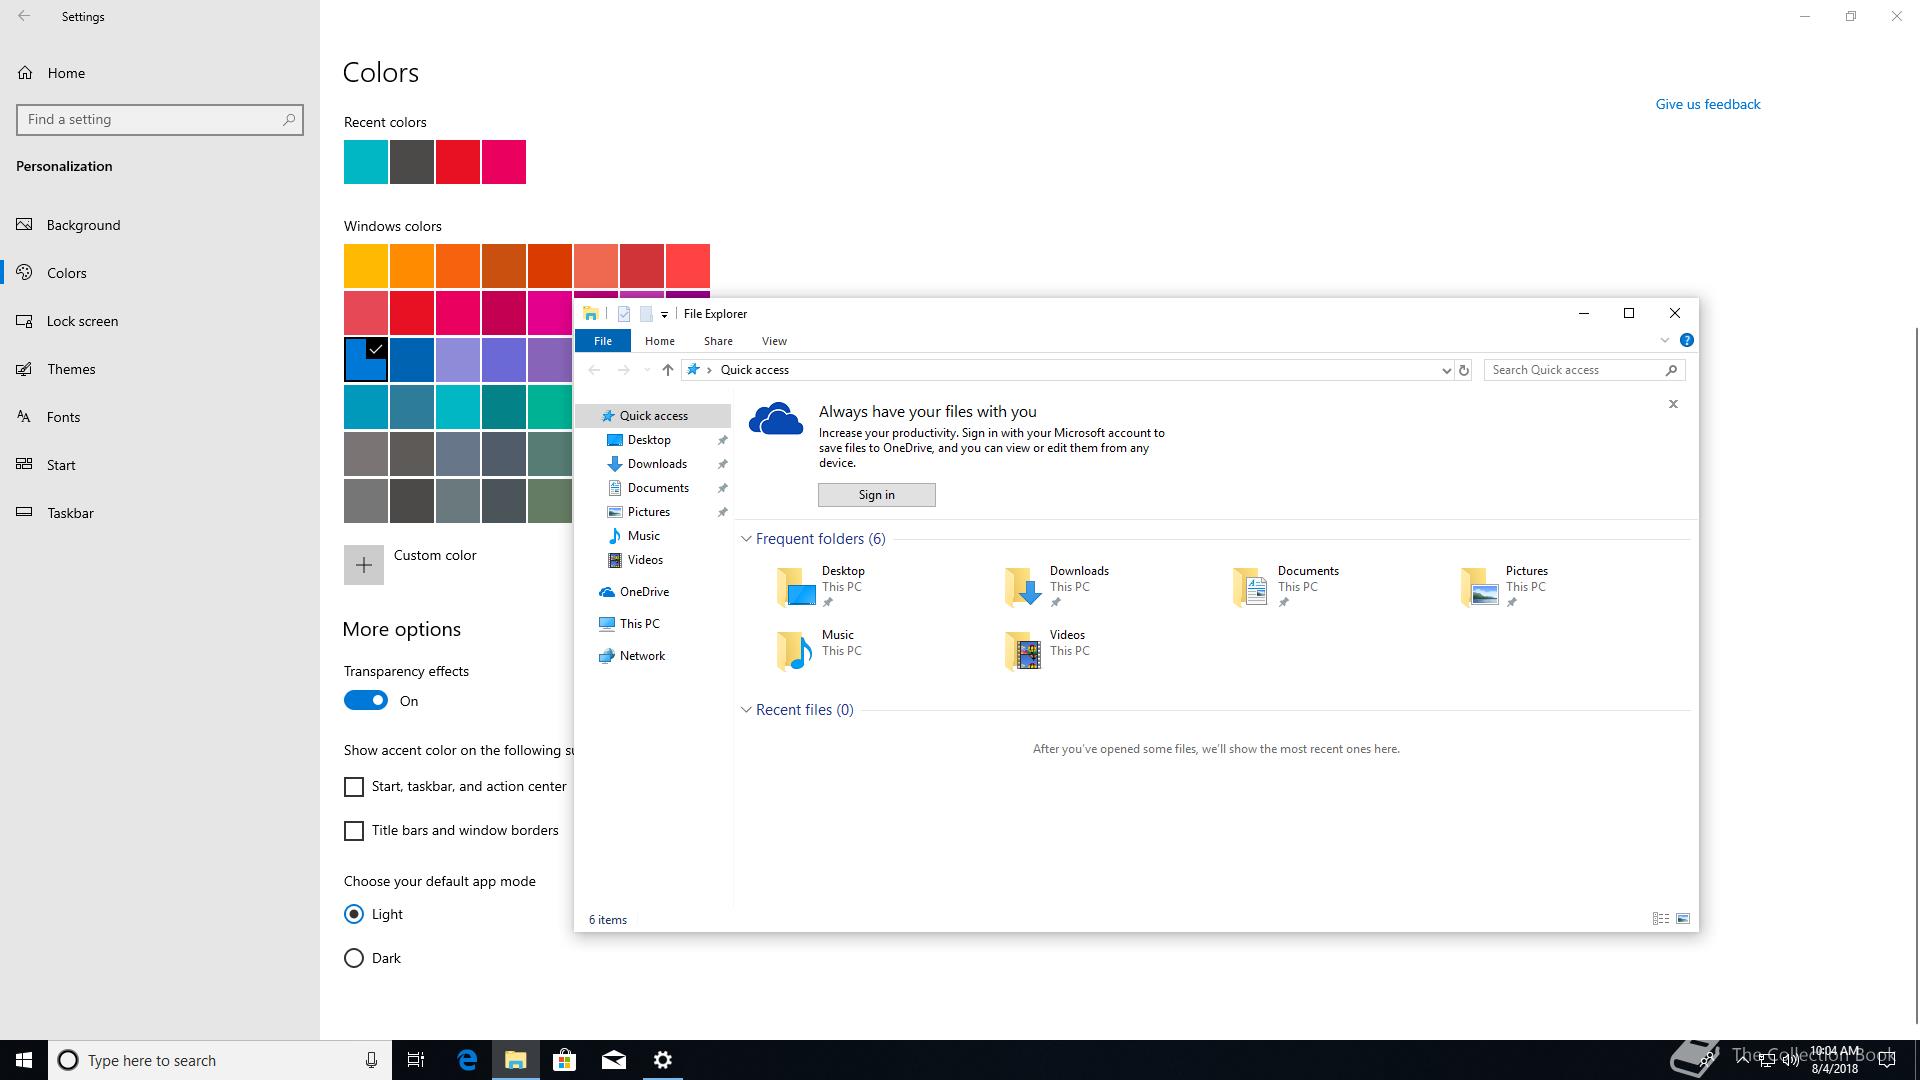1920x1080 pixels.
Task: Open the Give us feedback link
Action: pyautogui.click(x=1707, y=104)
